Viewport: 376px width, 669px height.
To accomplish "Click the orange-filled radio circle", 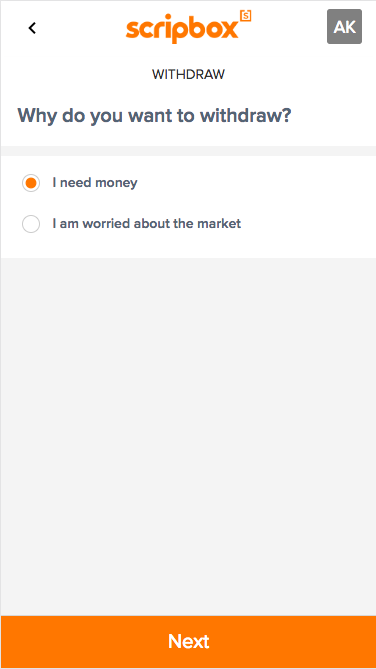I will (31, 183).
